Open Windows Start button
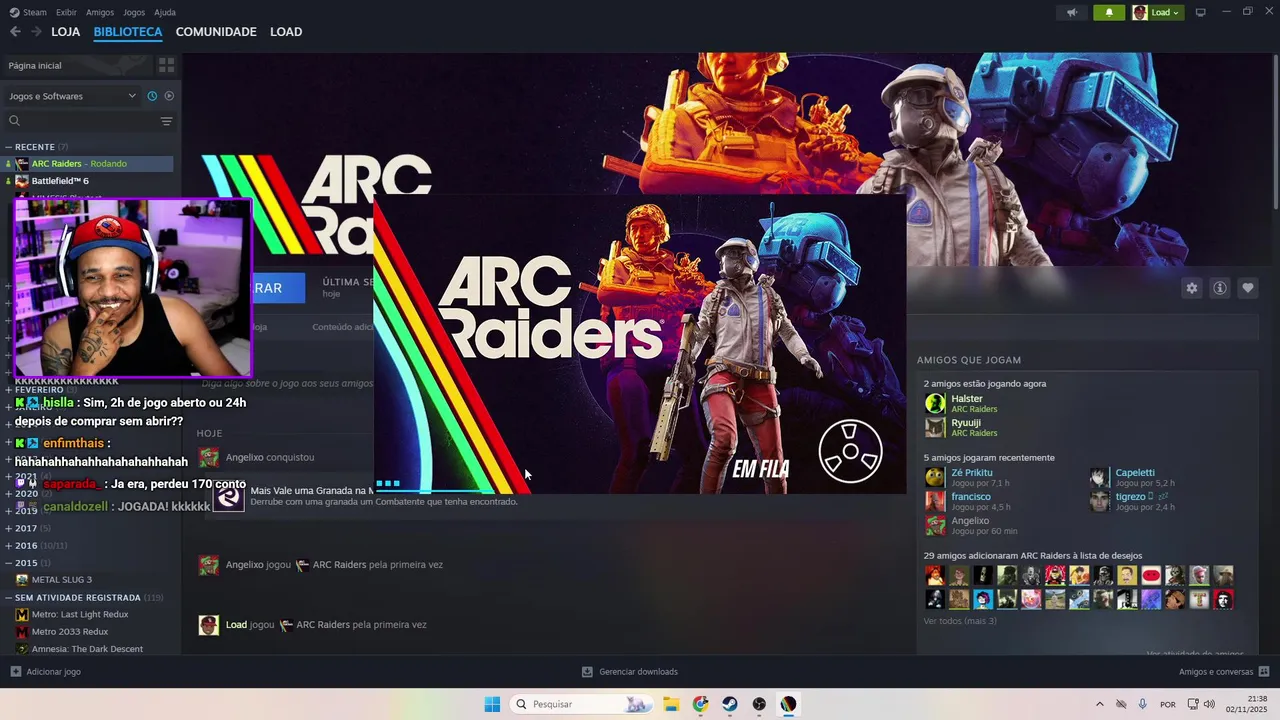1280x720 pixels. (492, 704)
